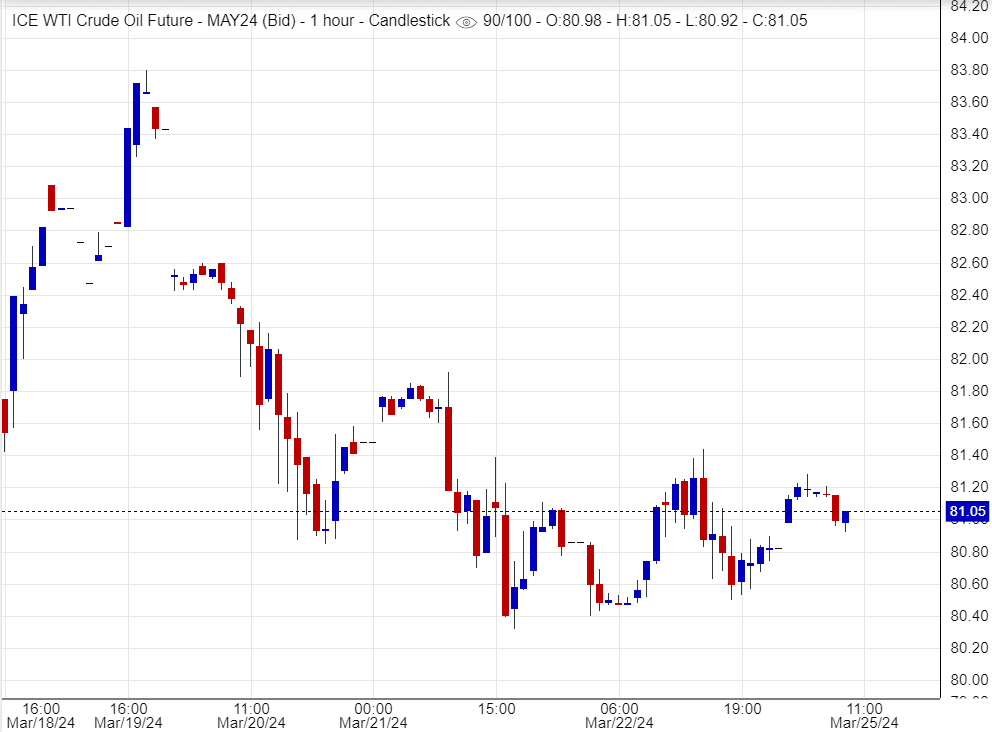
Task: Select the Mar/20/24 11:00 time label
Action: (x=251, y=714)
